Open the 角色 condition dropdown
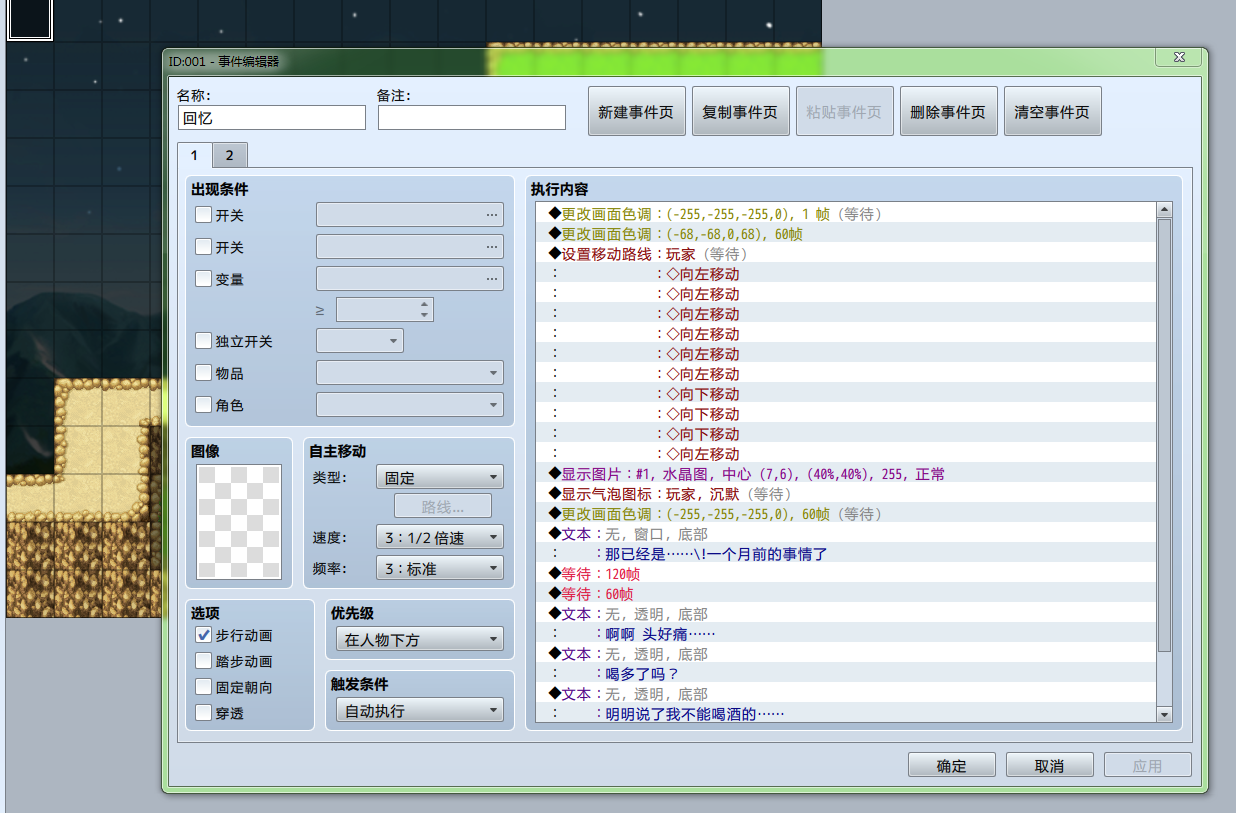The height and width of the screenshot is (813, 1236). point(410,405)
